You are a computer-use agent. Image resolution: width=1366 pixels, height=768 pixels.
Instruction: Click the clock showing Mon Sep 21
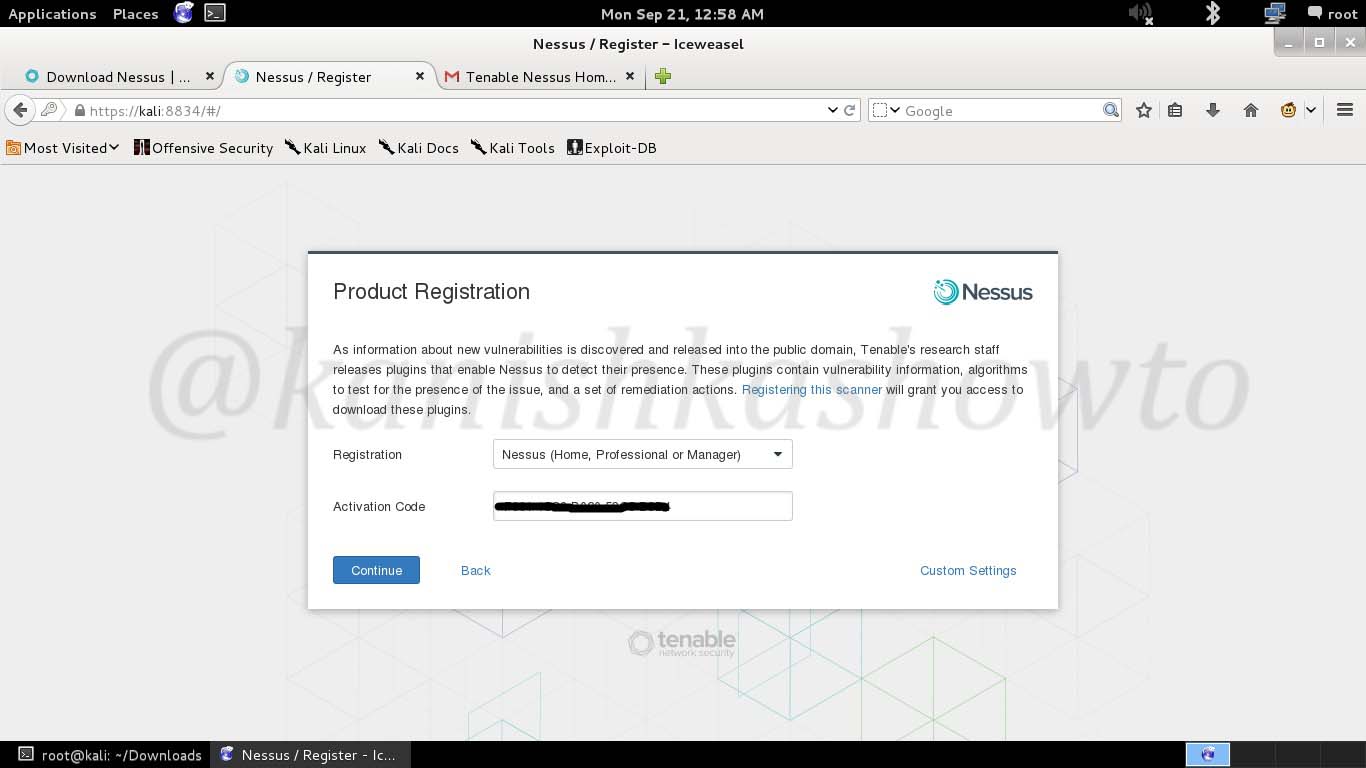(682, 14)
